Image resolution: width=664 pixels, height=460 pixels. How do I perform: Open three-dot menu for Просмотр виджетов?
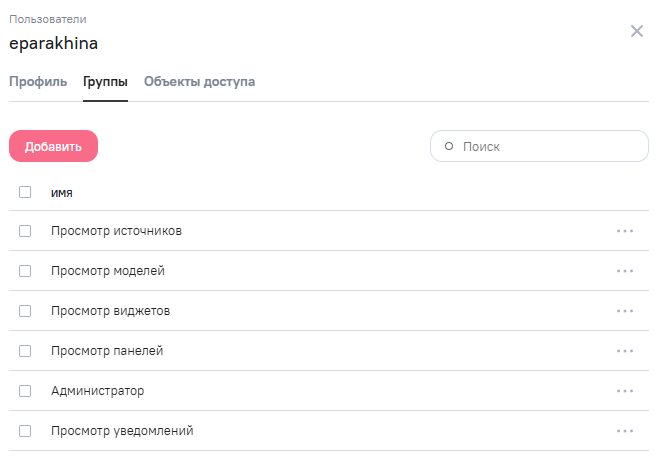625,311
